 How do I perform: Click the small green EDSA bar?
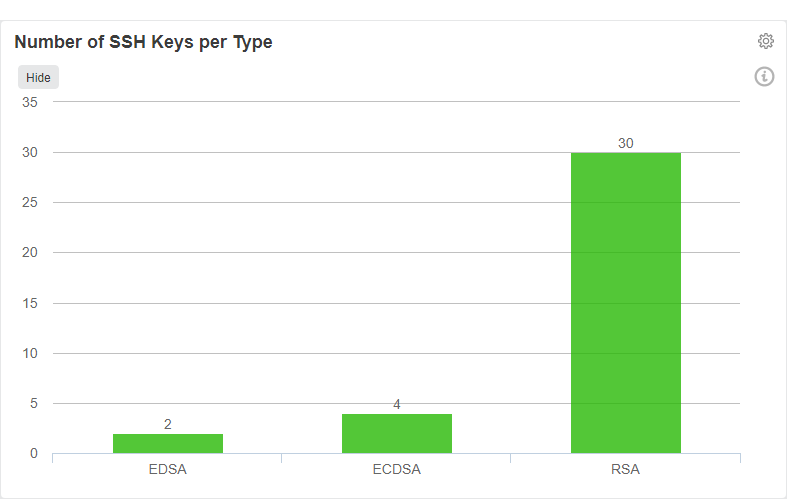(x=167, y=443)
